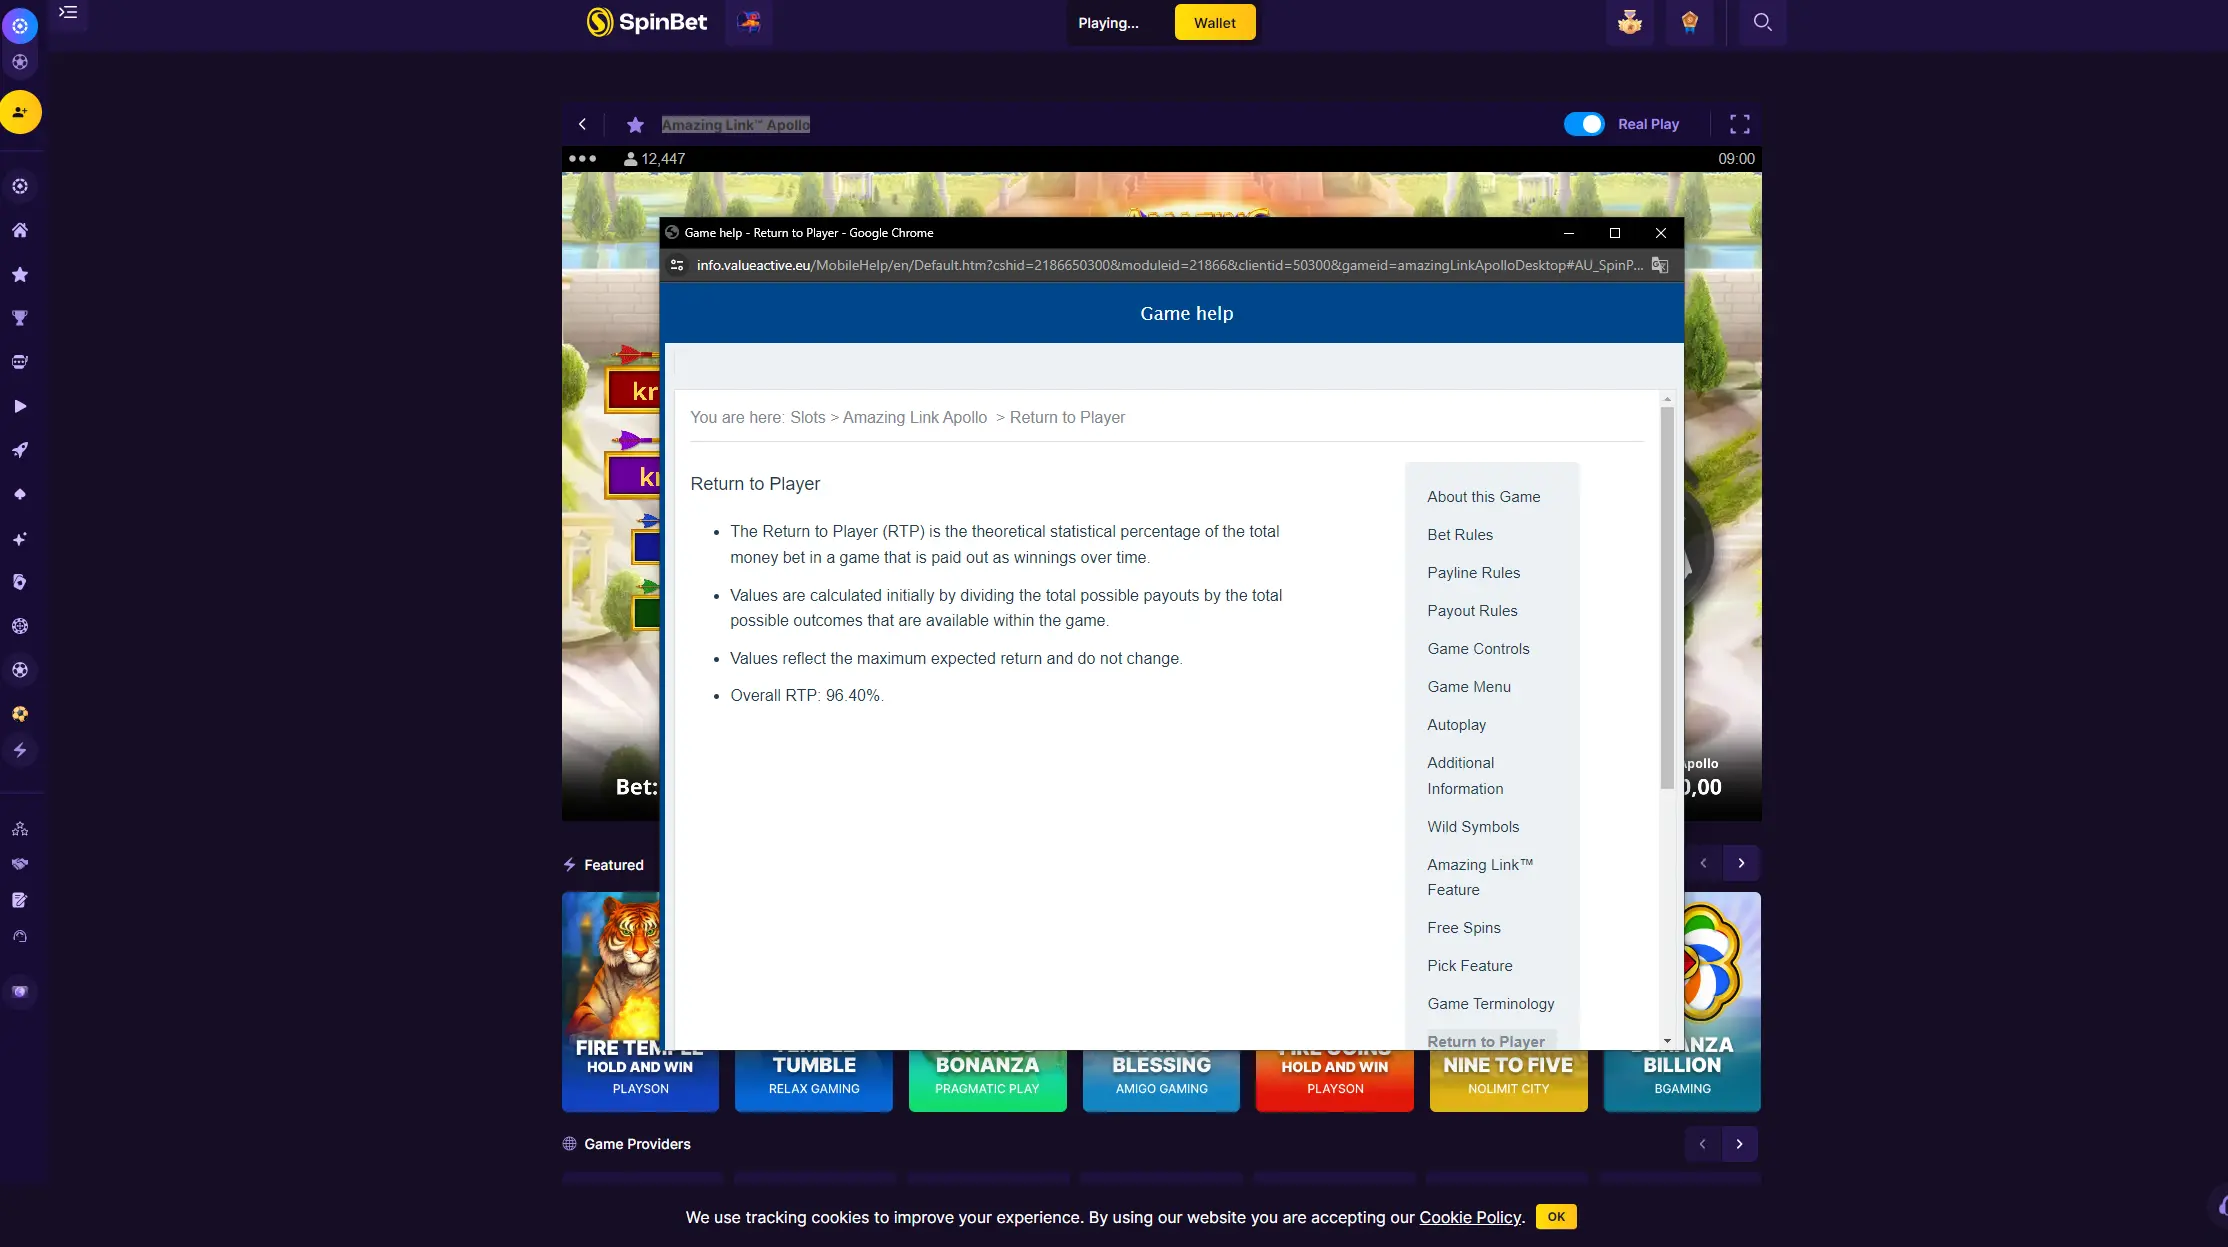Show previous Featured games with left arrow
Image resolution: width=2228 pixels, height=1247 pixels.
pos(1703,863)
